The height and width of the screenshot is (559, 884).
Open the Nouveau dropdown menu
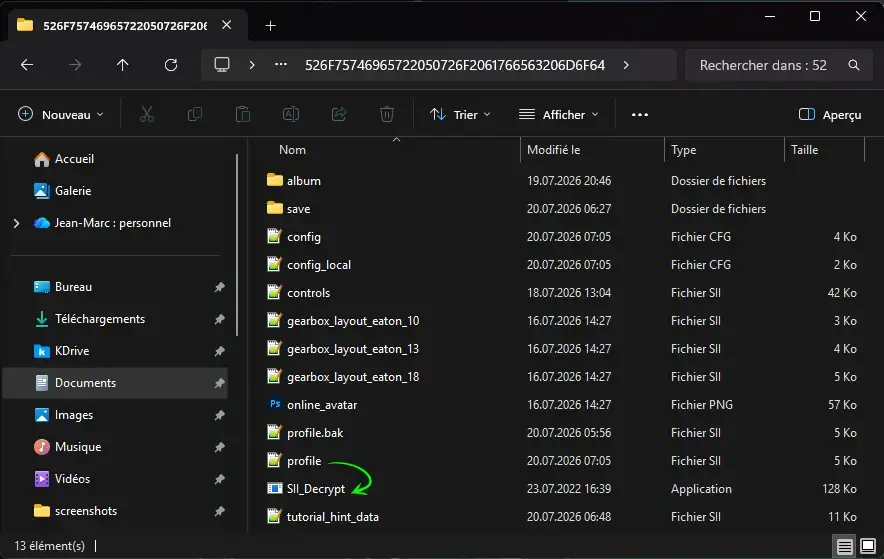61,114
